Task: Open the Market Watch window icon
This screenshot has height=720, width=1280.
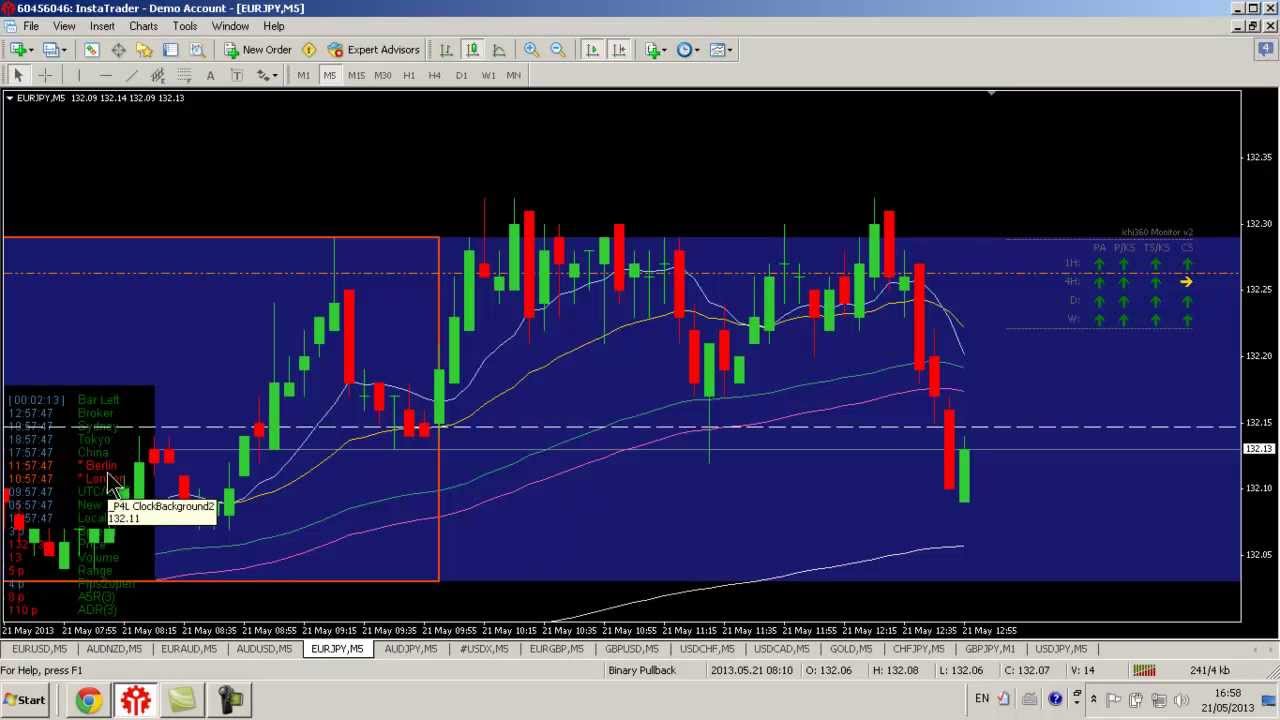Action: pyautogui.click(x=91, y=49)
